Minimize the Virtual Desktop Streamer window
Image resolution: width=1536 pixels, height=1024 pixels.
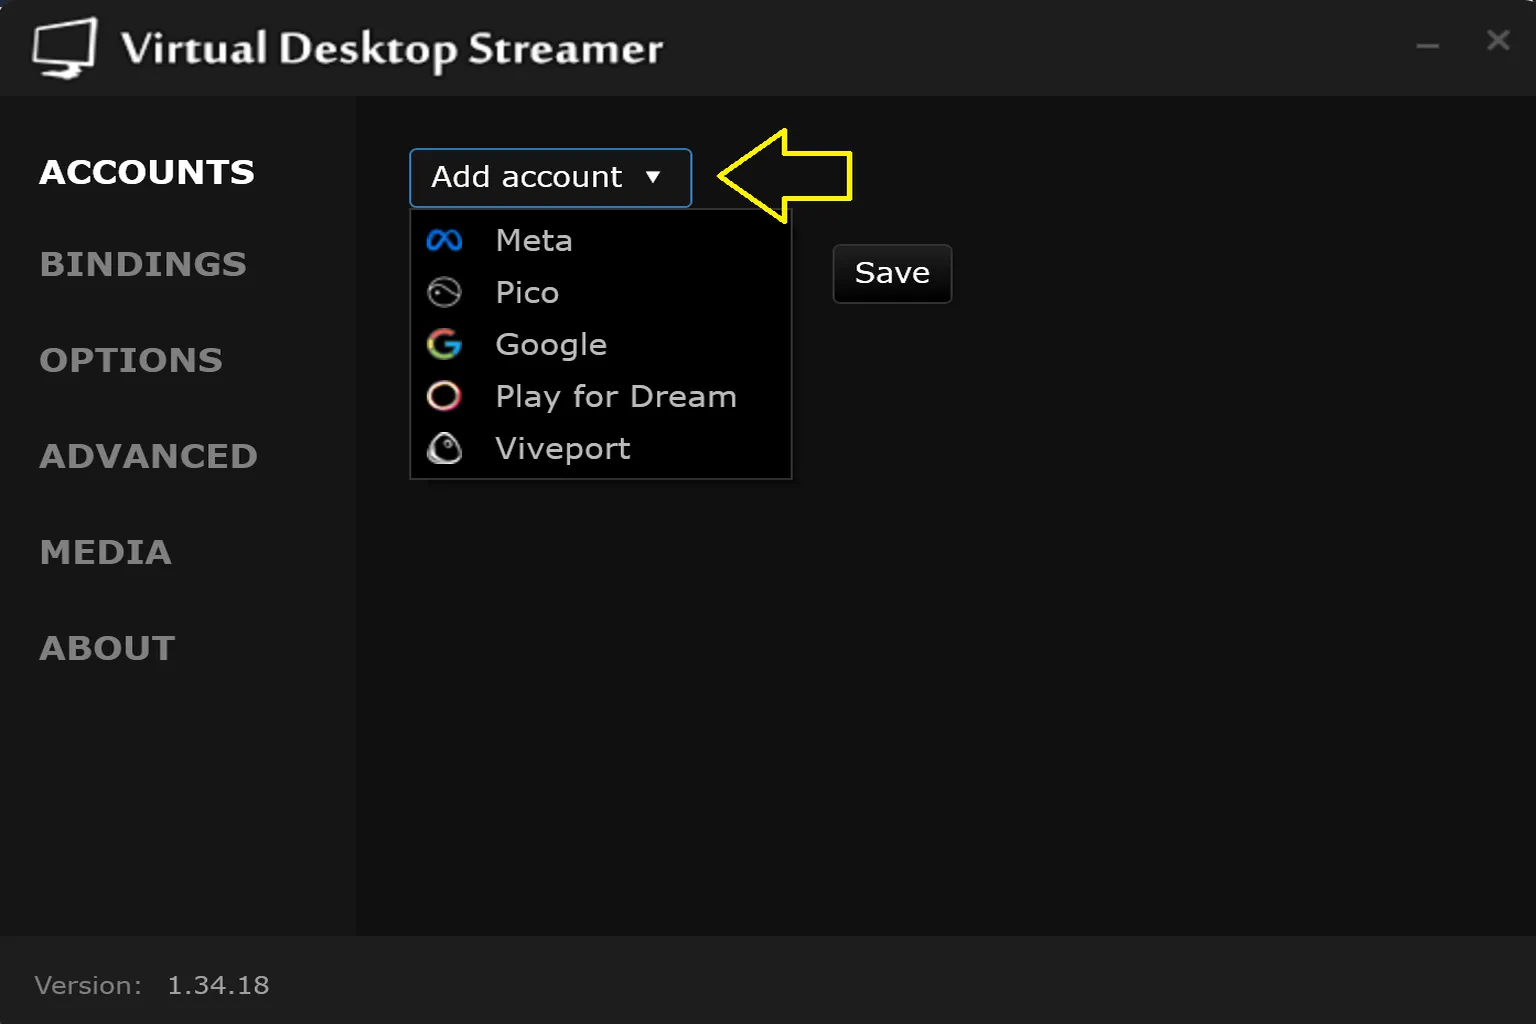point(1428,45)
